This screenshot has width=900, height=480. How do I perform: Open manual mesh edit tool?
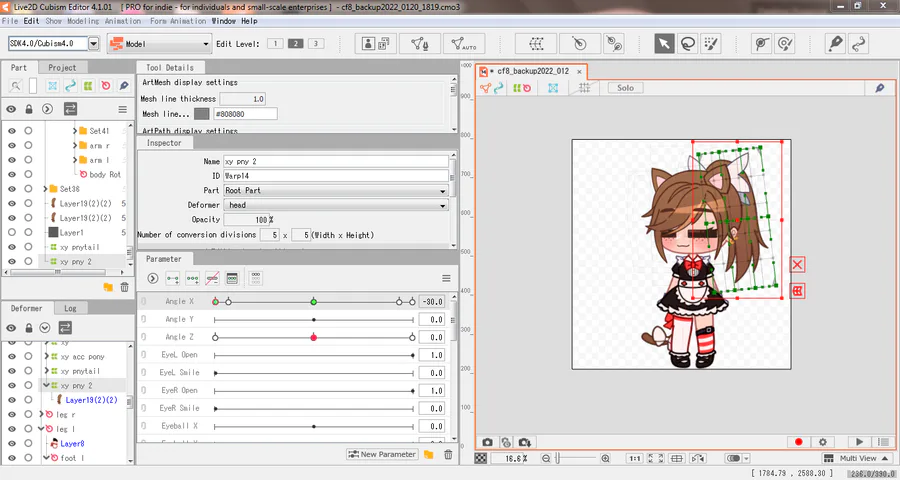click(x=420, y=44)
